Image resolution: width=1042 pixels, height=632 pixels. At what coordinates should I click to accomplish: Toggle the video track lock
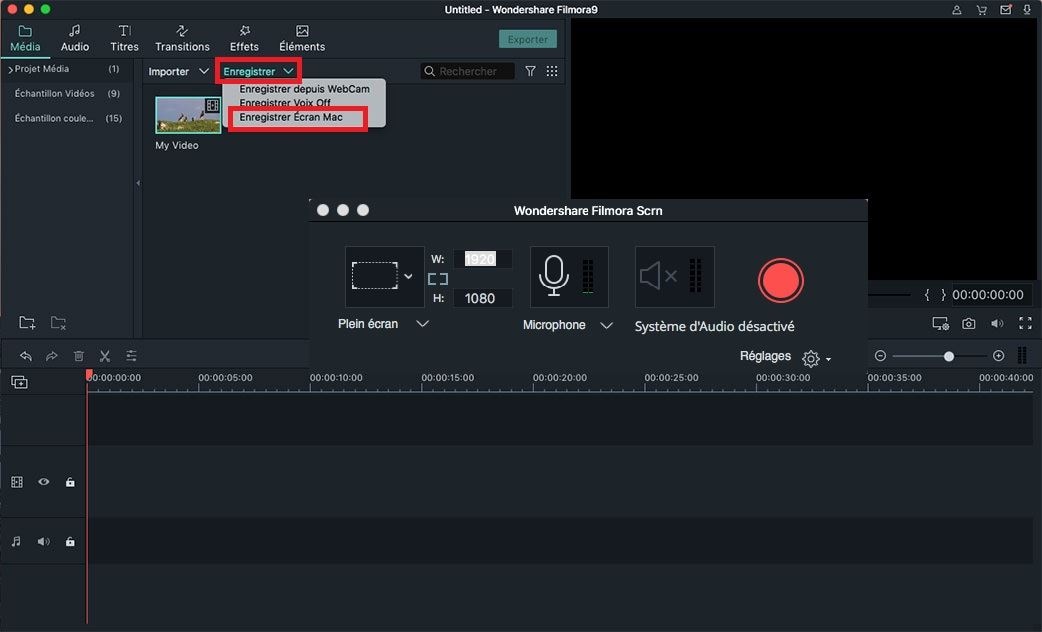[x=70, y=482]
